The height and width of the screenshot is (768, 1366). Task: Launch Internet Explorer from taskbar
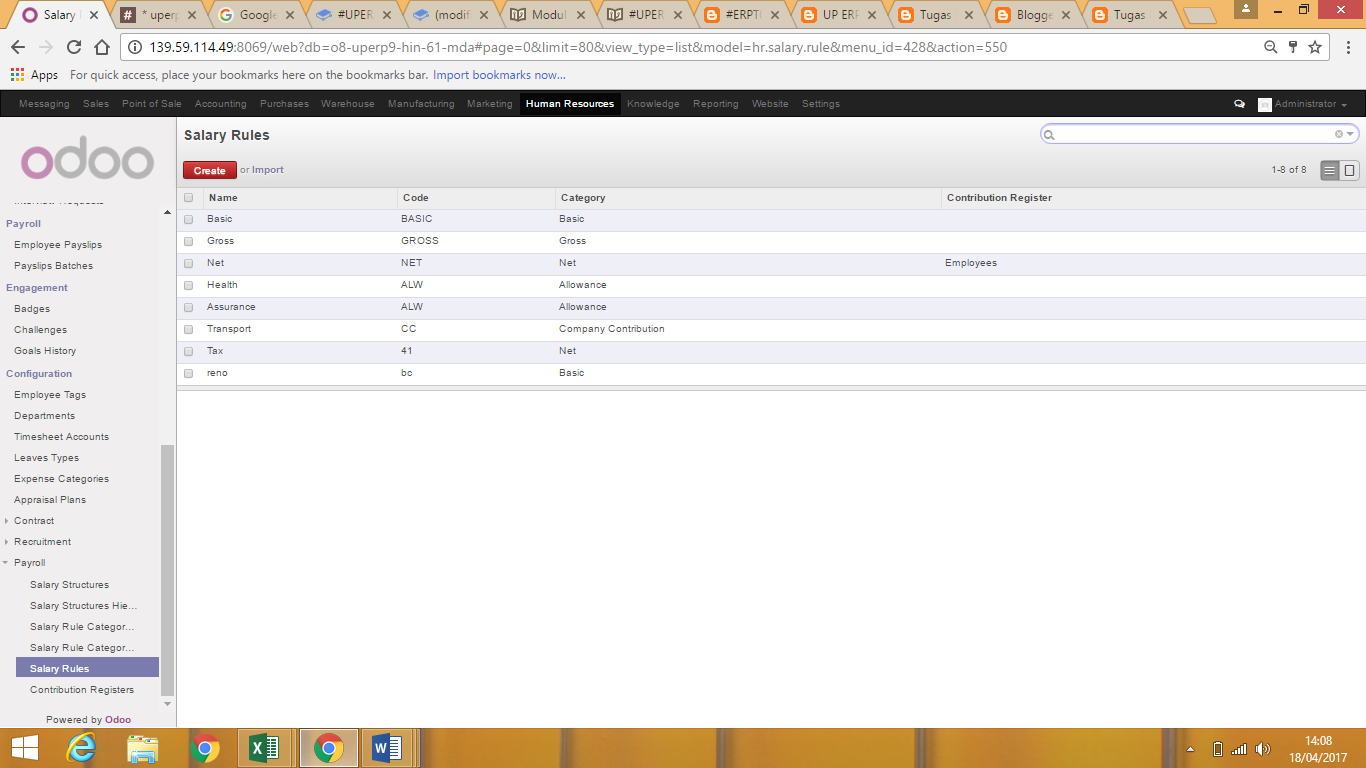pos(81,748)
